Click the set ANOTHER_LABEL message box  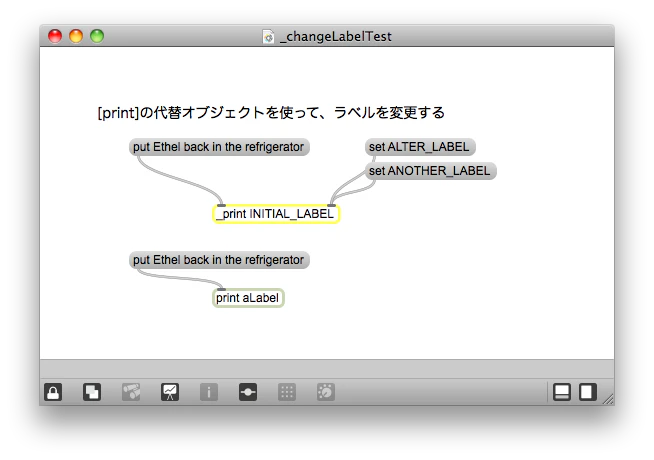point(430,171)
